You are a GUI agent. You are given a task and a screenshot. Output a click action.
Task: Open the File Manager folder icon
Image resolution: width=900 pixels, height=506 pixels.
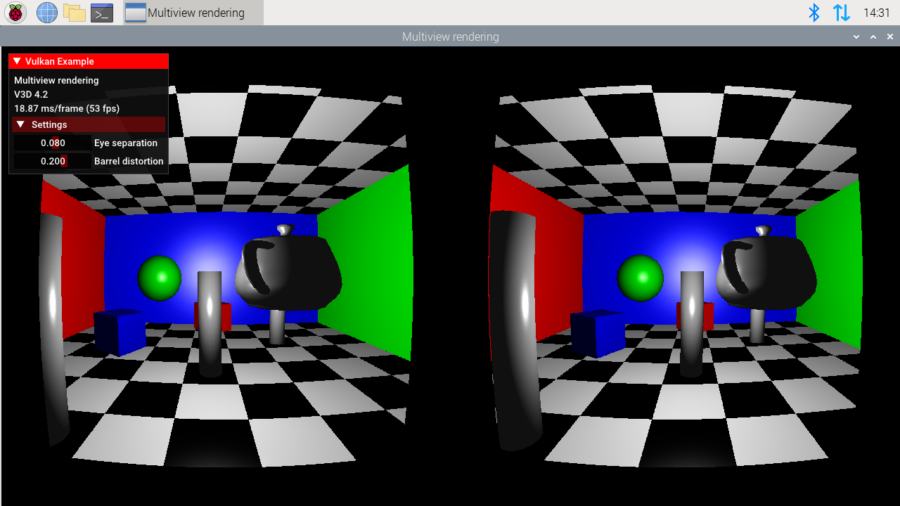[74, 13]
